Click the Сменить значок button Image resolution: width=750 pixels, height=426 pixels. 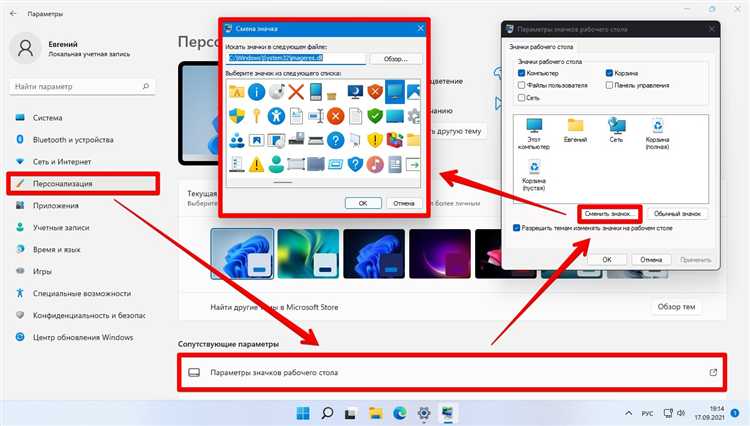[x=609, y=214]
